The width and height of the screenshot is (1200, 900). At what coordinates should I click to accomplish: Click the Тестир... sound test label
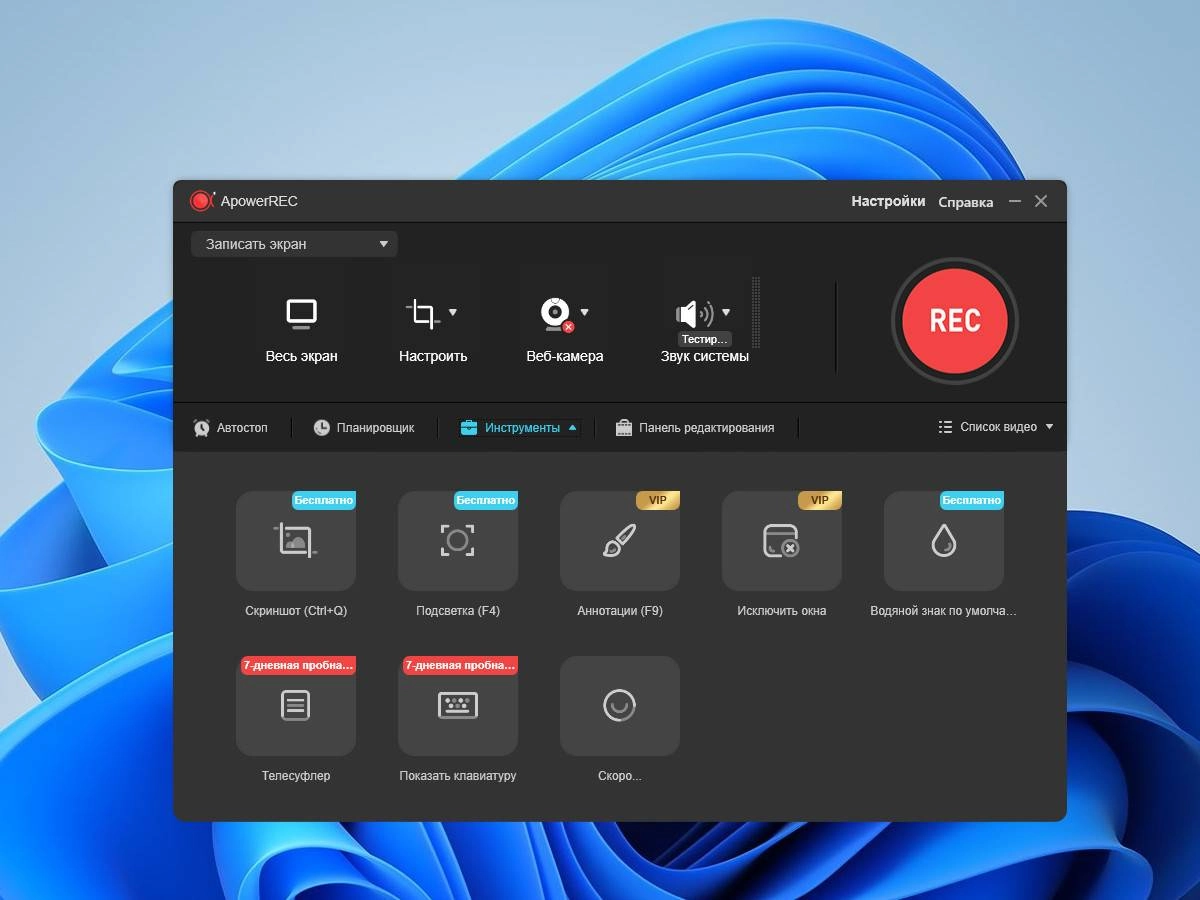pyautogui.click(x=705, y=339)
